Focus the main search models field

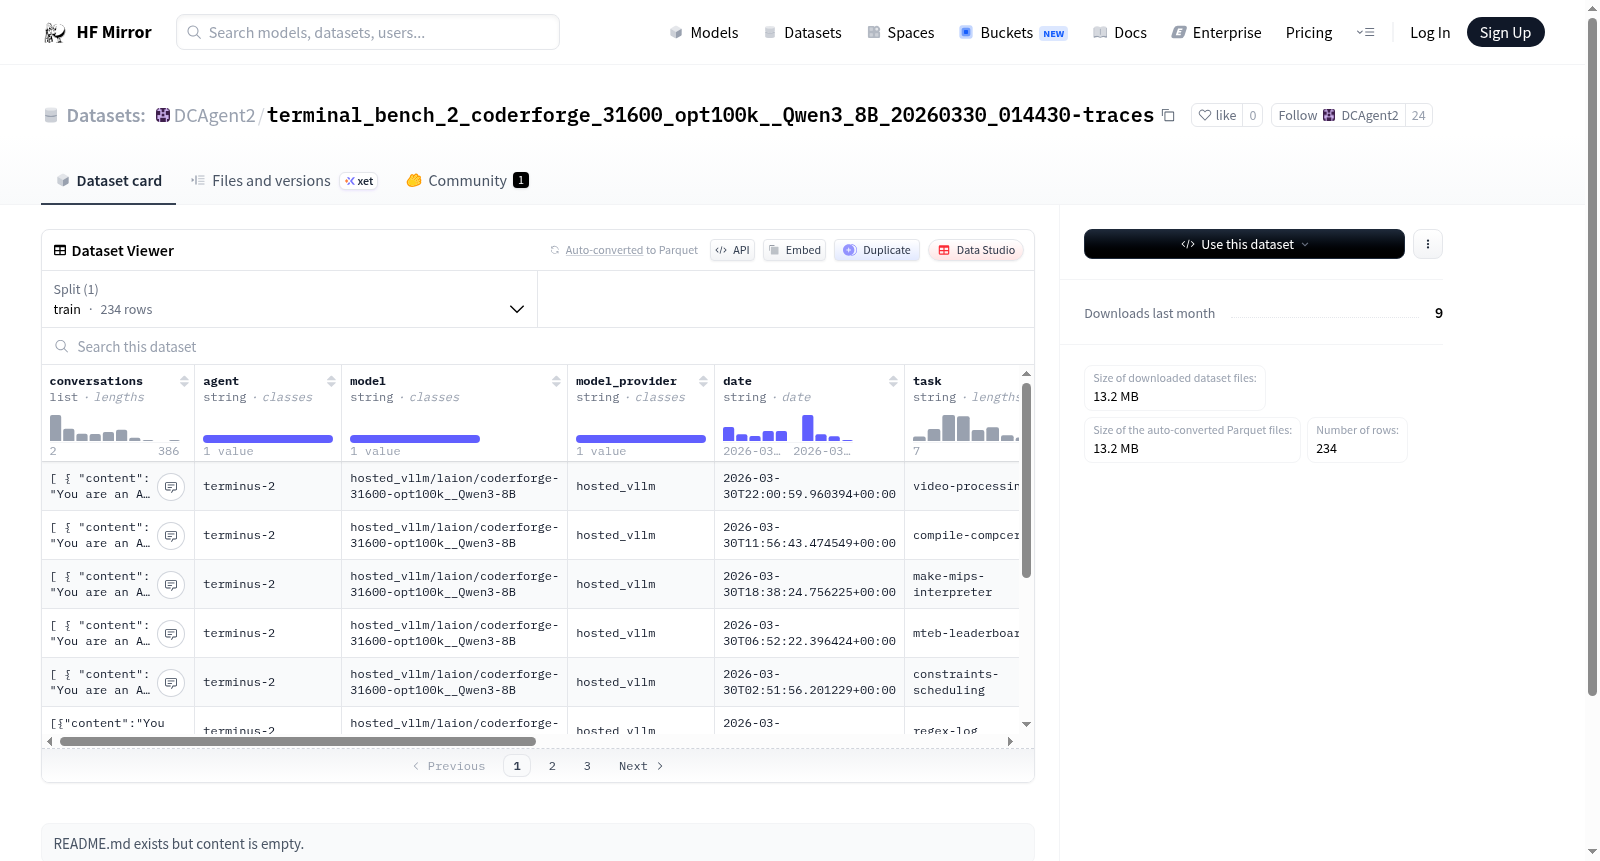[x=368, y=32]
